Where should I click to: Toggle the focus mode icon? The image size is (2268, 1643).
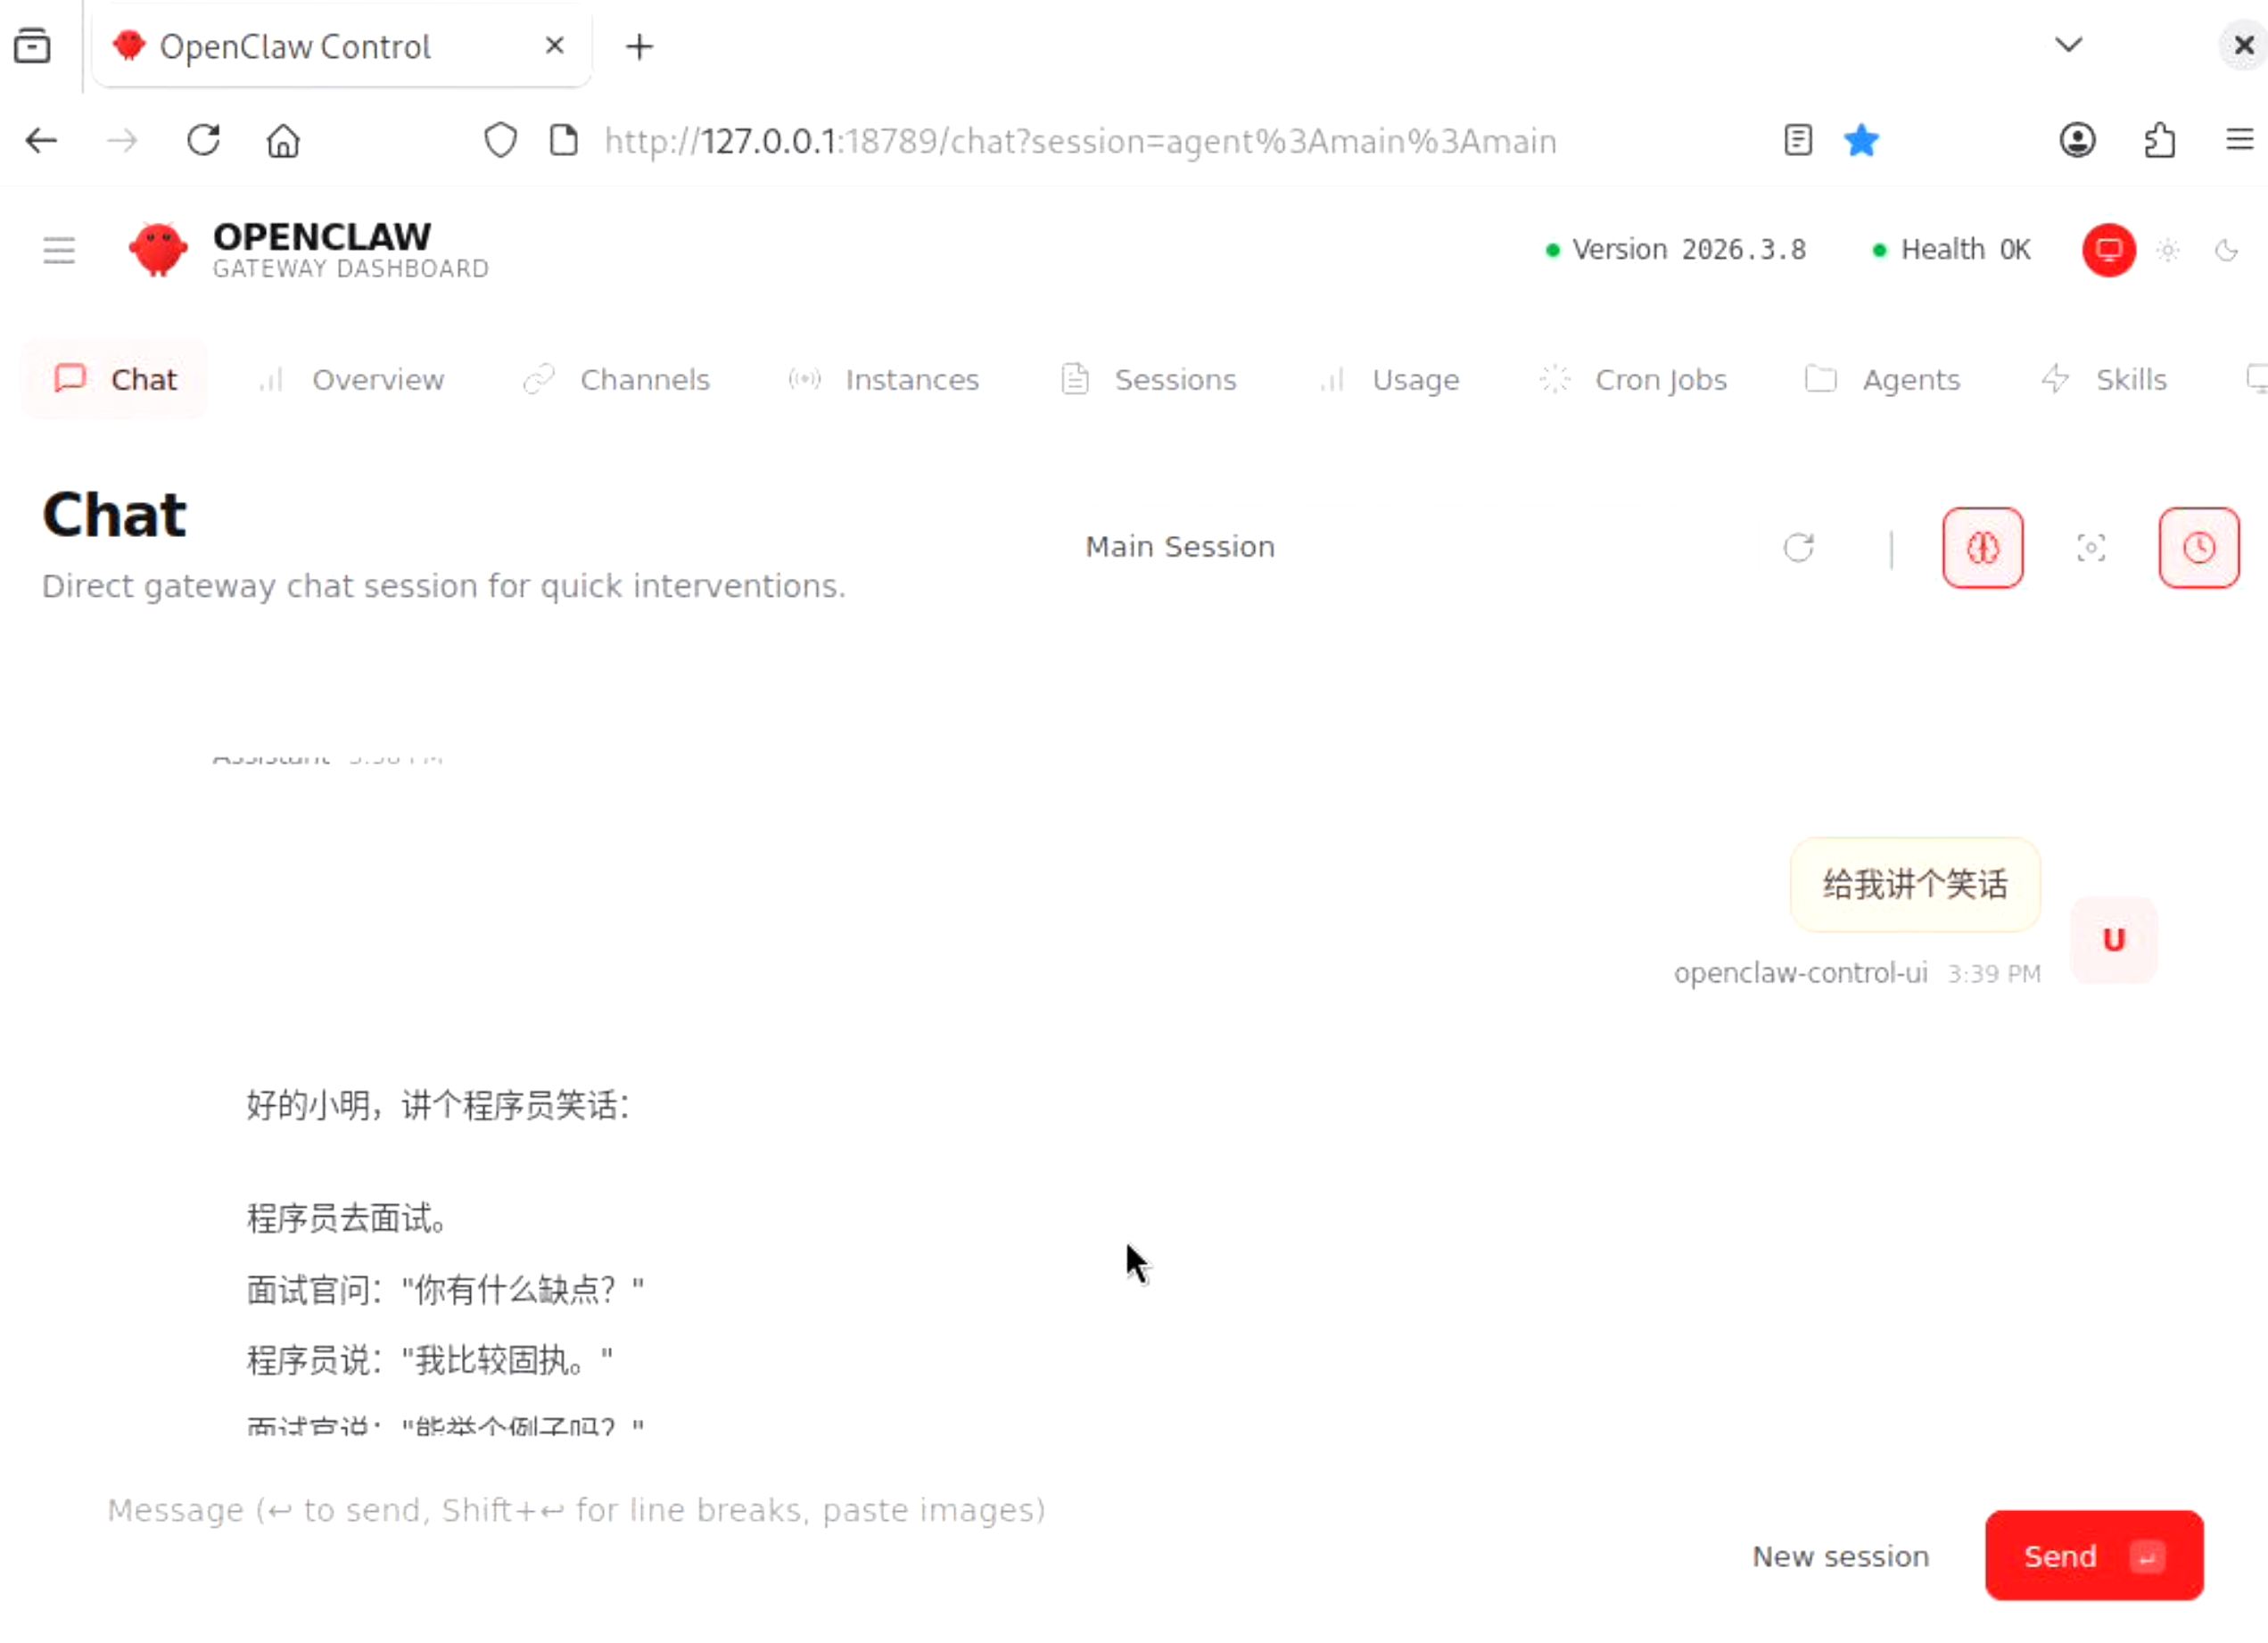[x=2090, y=548]
